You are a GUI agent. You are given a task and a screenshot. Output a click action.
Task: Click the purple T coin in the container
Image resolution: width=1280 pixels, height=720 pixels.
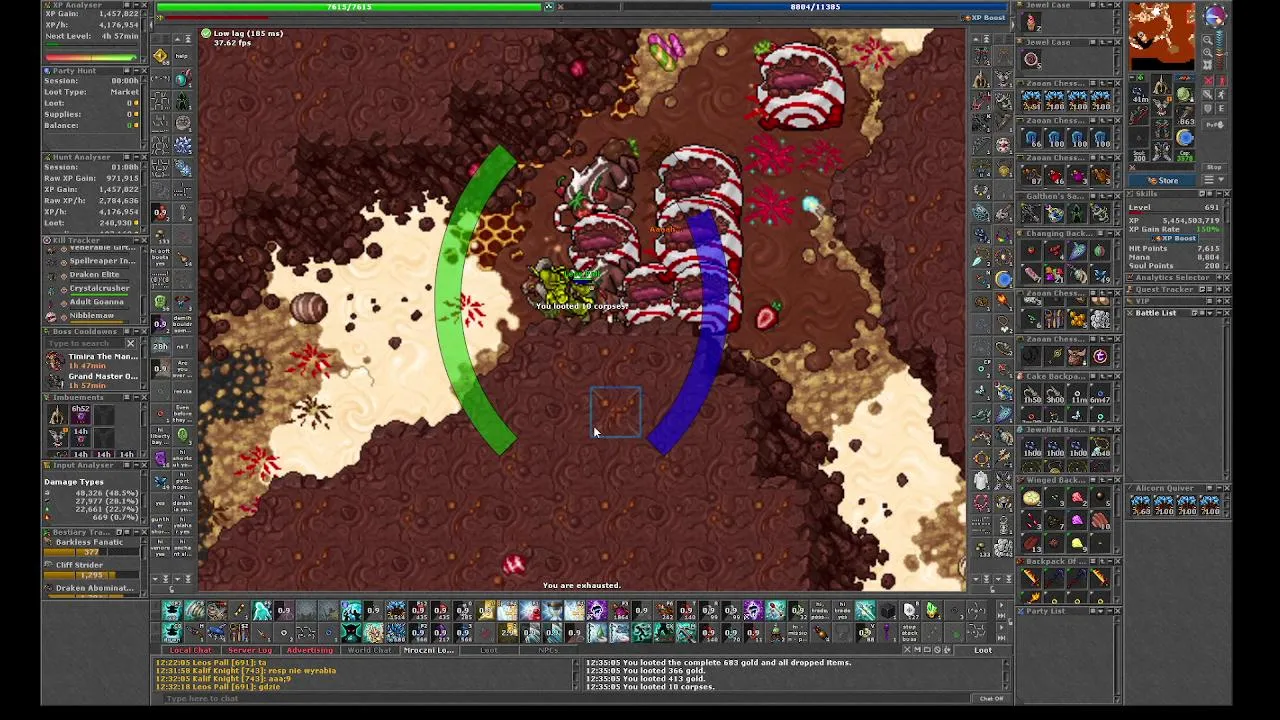point(1100,355)
